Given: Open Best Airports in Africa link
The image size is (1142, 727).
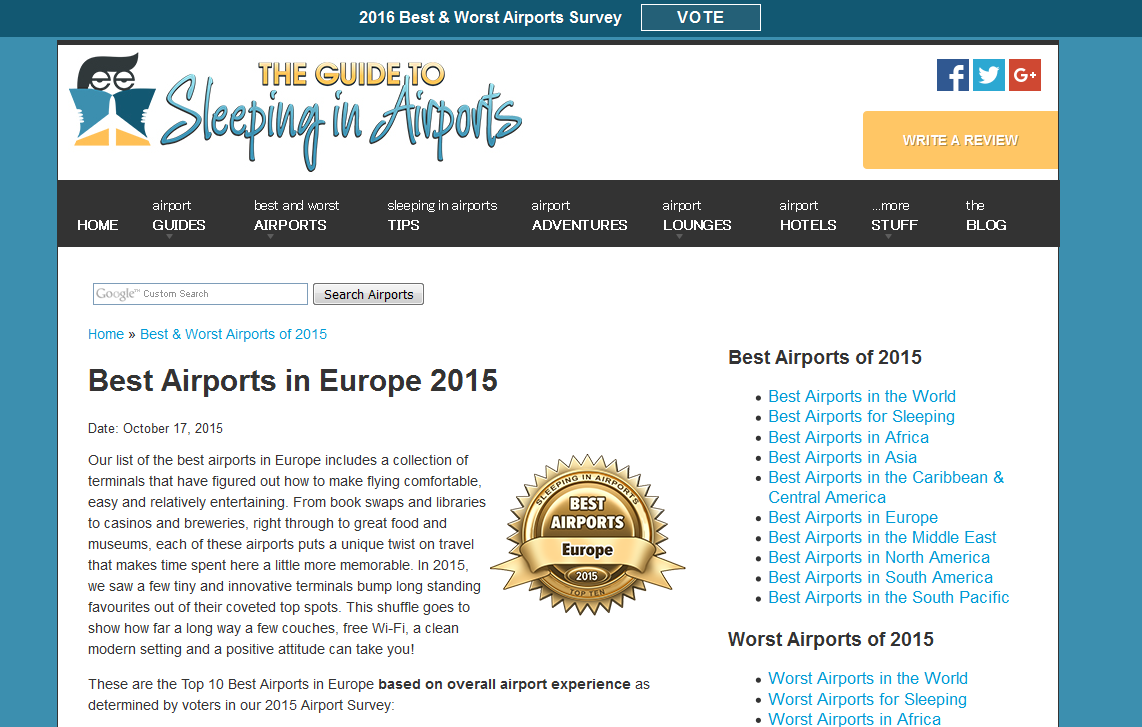Looking at the screenshot, I should [x=848, y=437].
